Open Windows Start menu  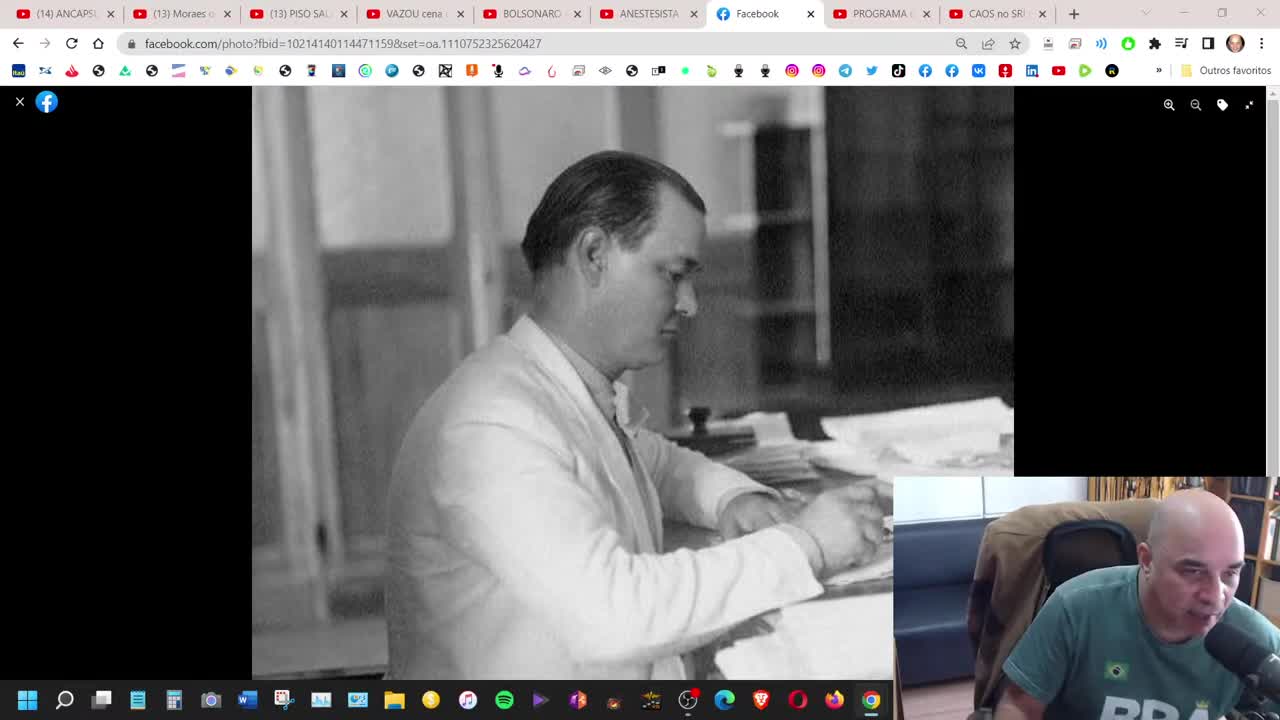[x=27, y=700]
